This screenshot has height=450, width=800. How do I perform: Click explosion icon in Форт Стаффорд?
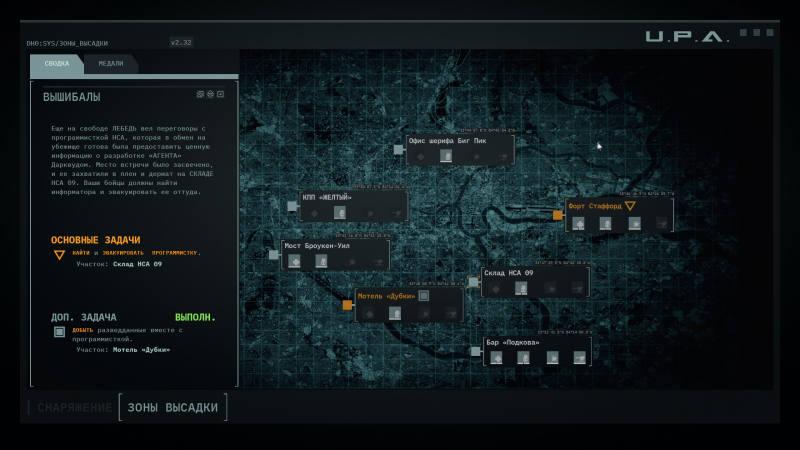(634, 223)
